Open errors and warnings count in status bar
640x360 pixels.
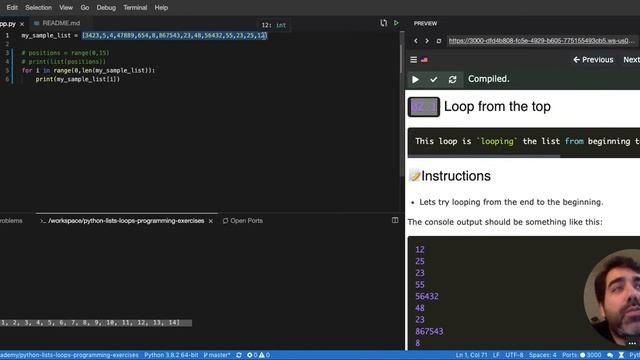tap(258, 355)
